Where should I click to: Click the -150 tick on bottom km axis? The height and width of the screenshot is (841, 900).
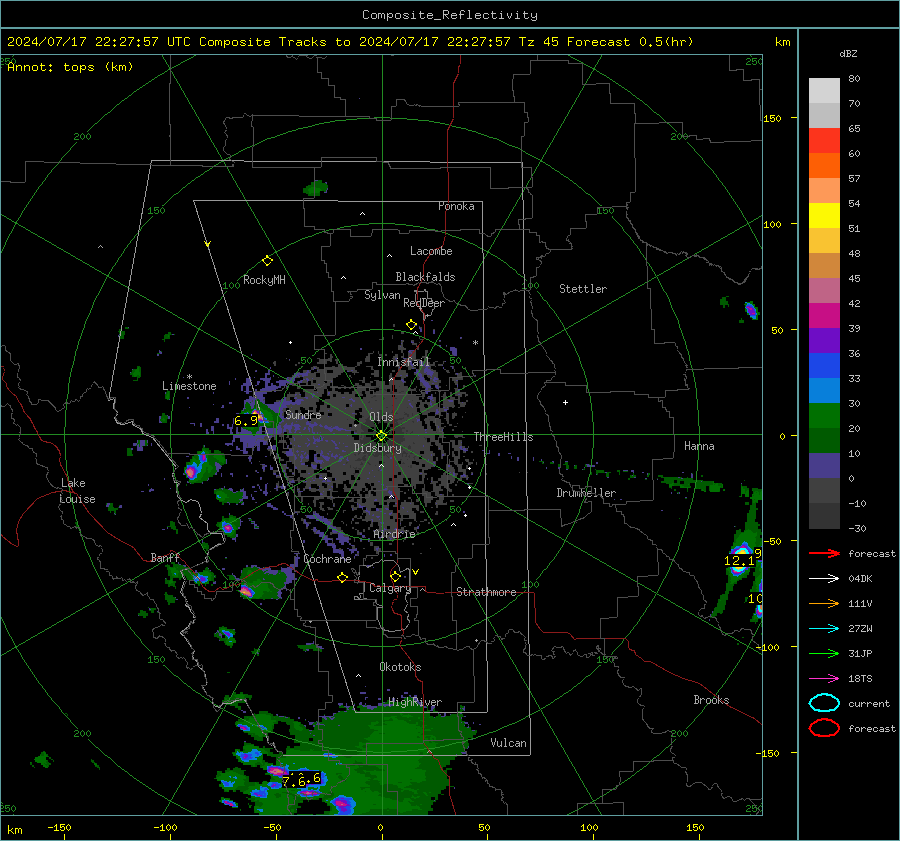pyautogui.click(x=60, y=827)
